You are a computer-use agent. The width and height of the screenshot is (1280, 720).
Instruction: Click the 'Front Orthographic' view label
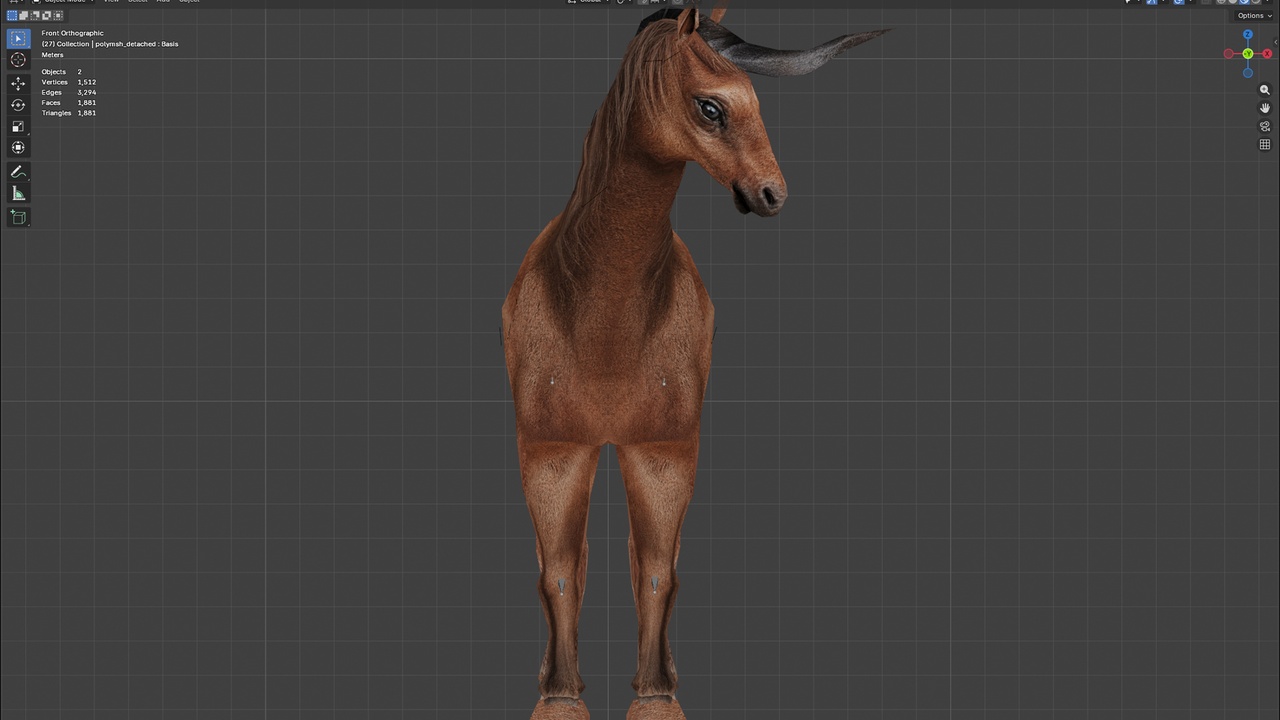[x=72, y=33]
